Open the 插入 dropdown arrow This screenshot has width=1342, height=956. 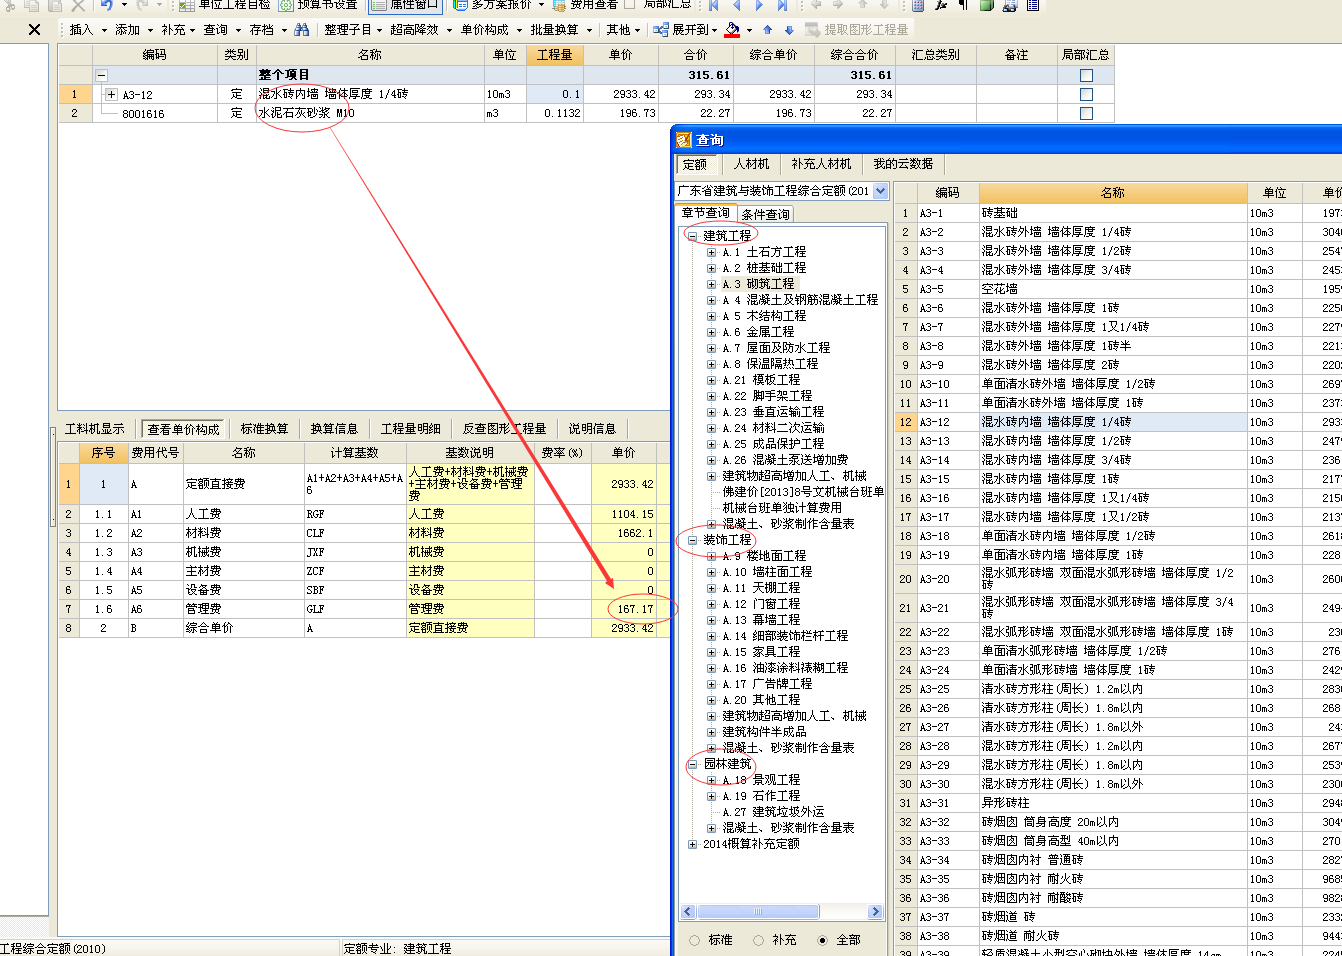103,31
